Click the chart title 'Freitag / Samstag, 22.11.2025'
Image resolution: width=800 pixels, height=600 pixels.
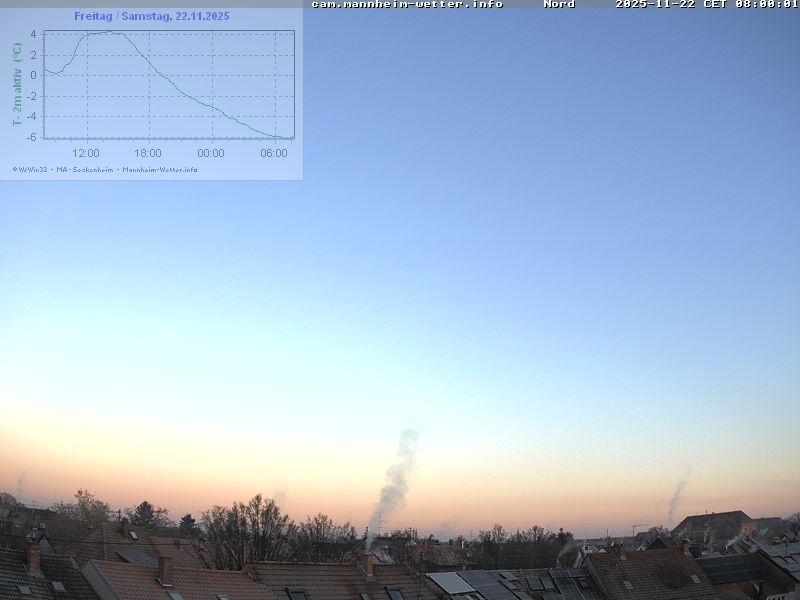[152, 16]
